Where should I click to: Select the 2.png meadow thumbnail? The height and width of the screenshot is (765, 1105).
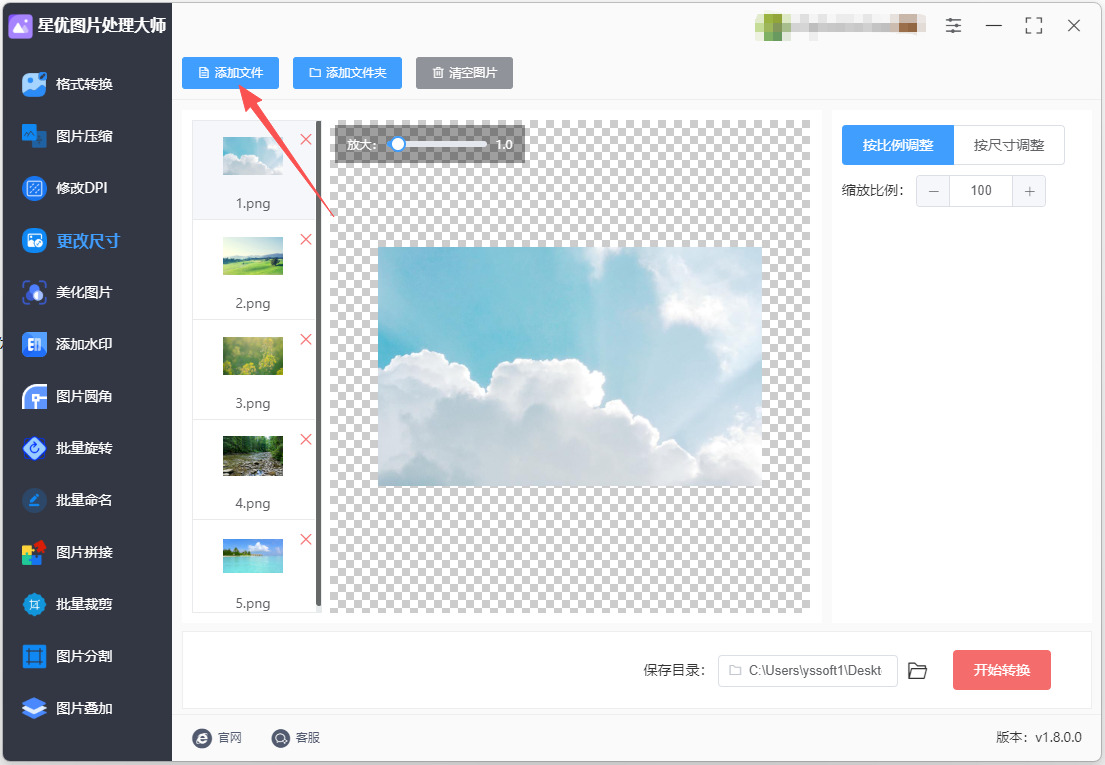coord(253,256)
